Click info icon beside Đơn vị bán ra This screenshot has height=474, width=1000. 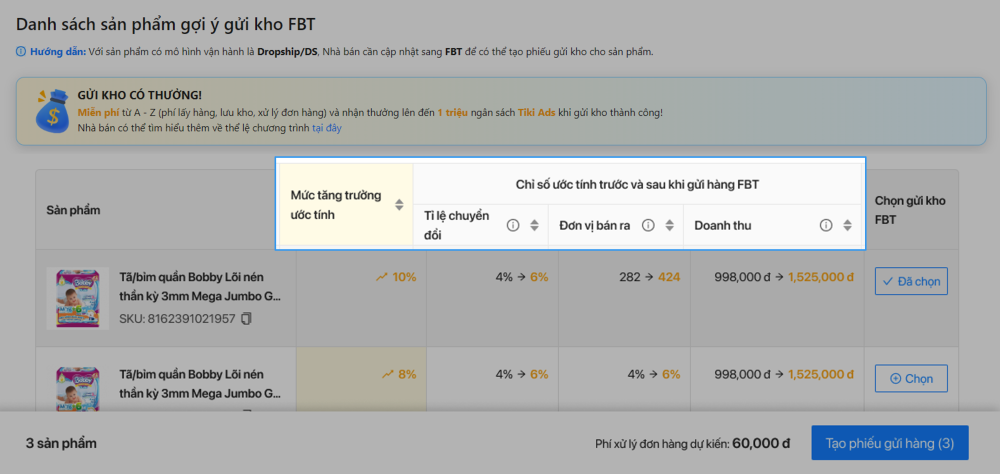(648, 225)
